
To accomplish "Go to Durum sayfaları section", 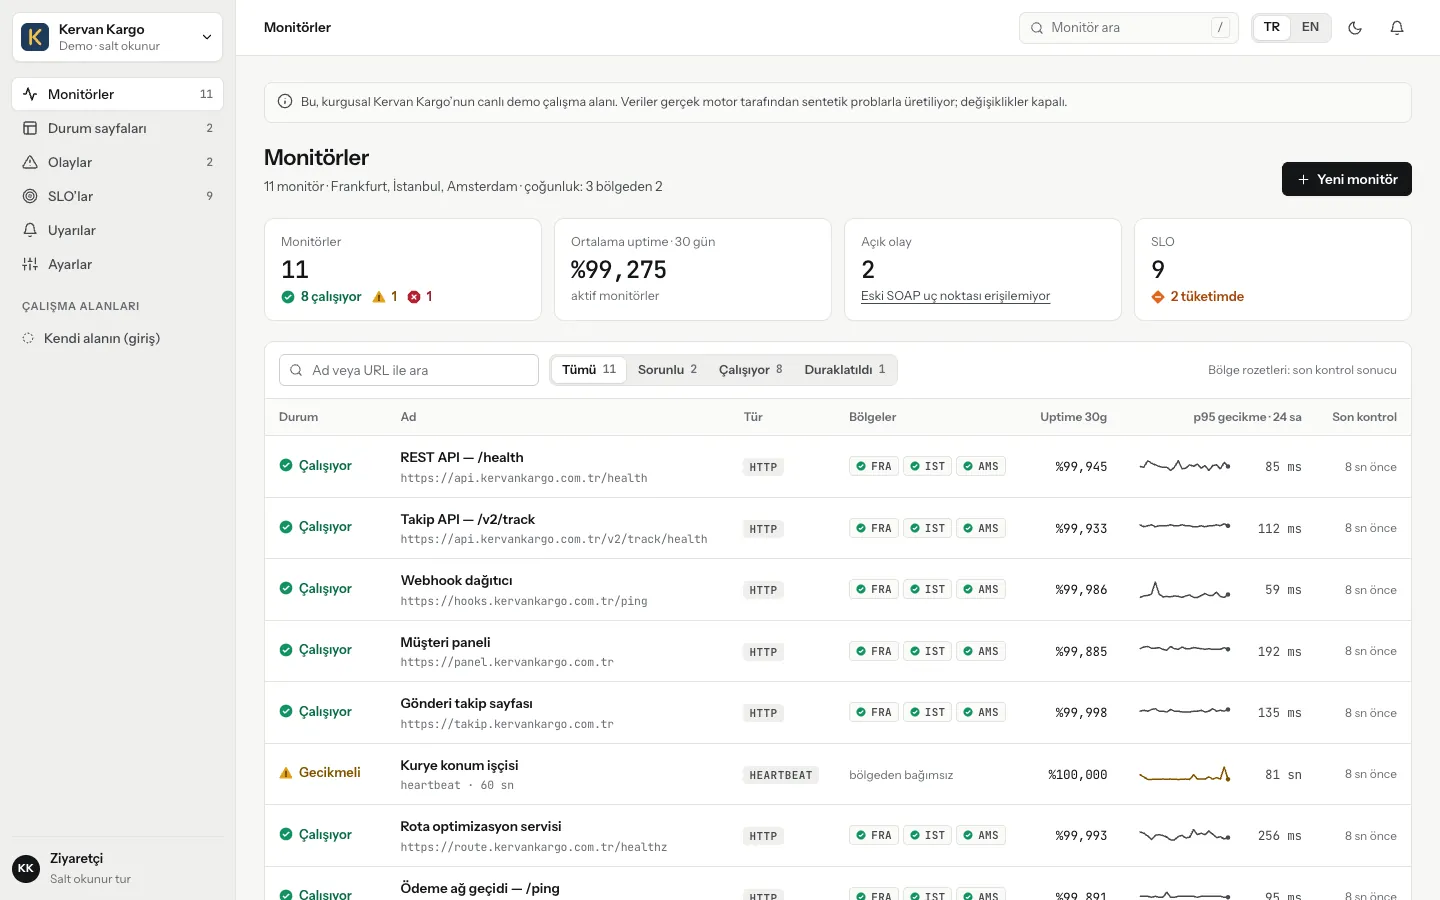I will [117, 128].
